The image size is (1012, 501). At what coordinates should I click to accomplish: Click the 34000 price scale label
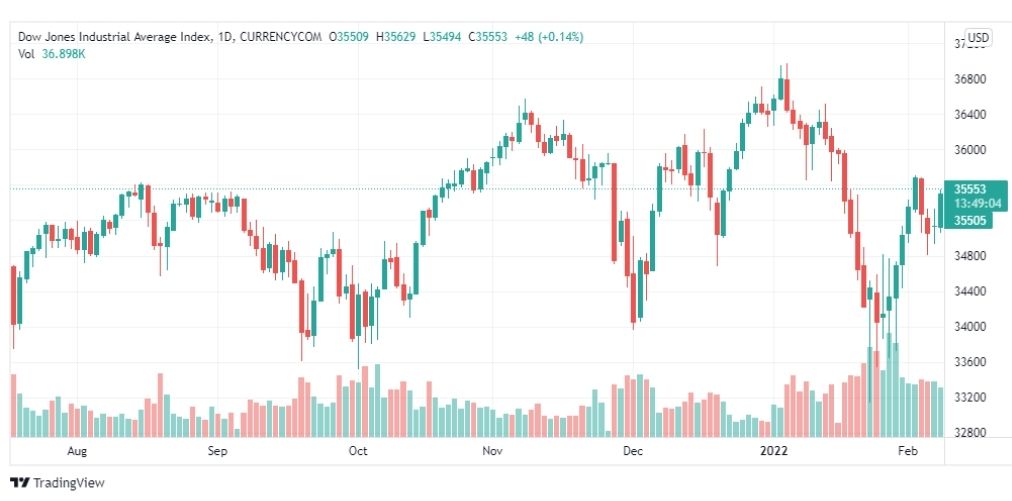968,327
